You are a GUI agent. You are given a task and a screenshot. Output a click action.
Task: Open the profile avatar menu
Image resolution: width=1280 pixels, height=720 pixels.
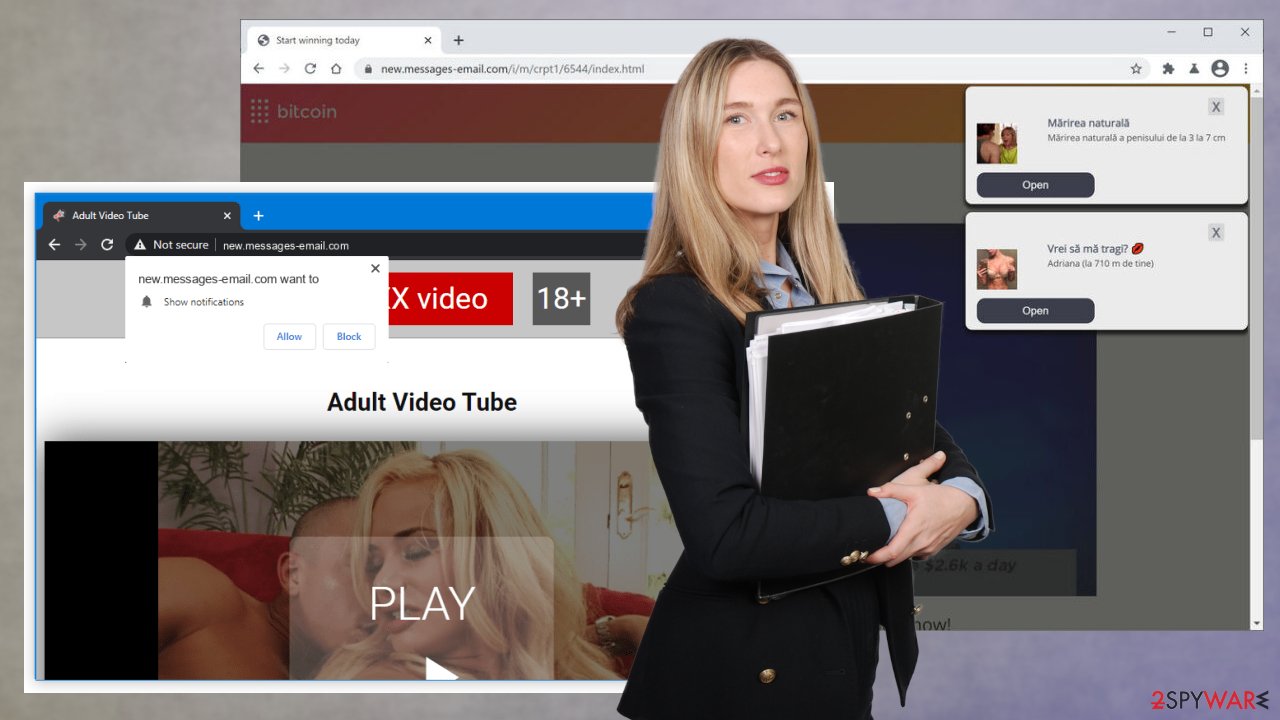click(1220, 69)
